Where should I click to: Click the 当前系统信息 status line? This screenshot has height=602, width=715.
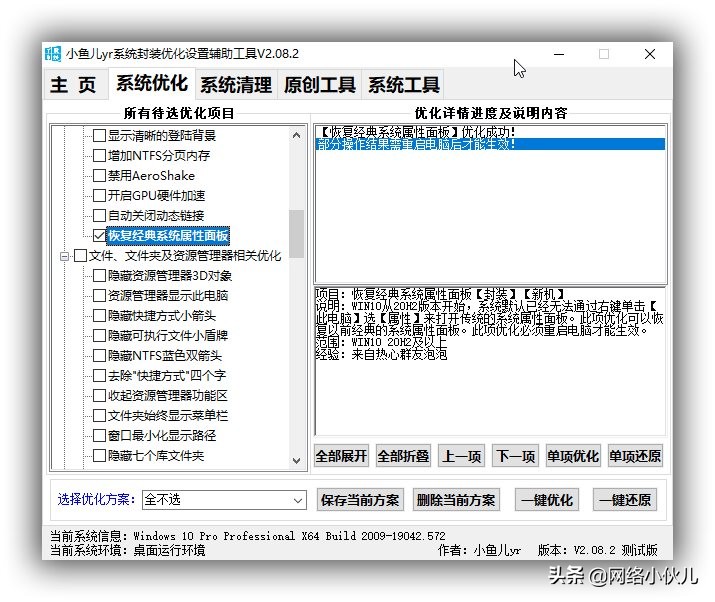coord(248,536)
